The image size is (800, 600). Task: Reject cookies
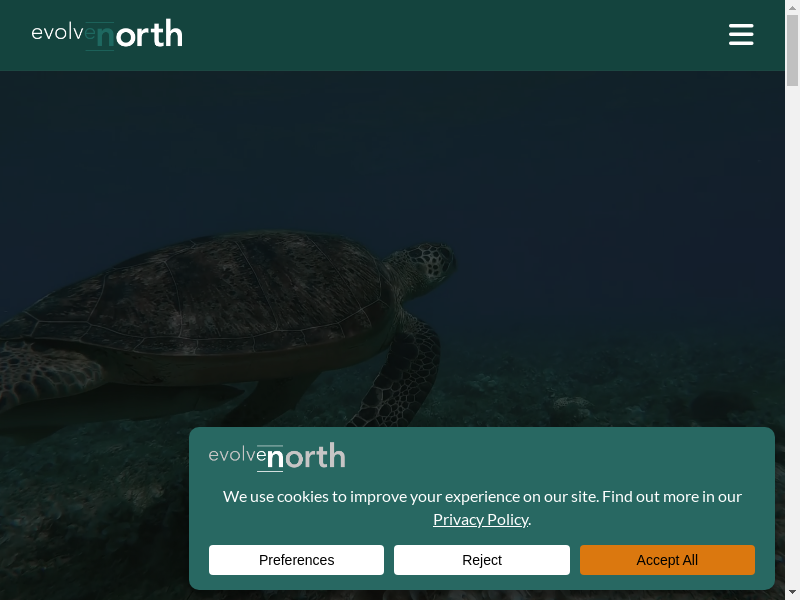tap(482, 560)
